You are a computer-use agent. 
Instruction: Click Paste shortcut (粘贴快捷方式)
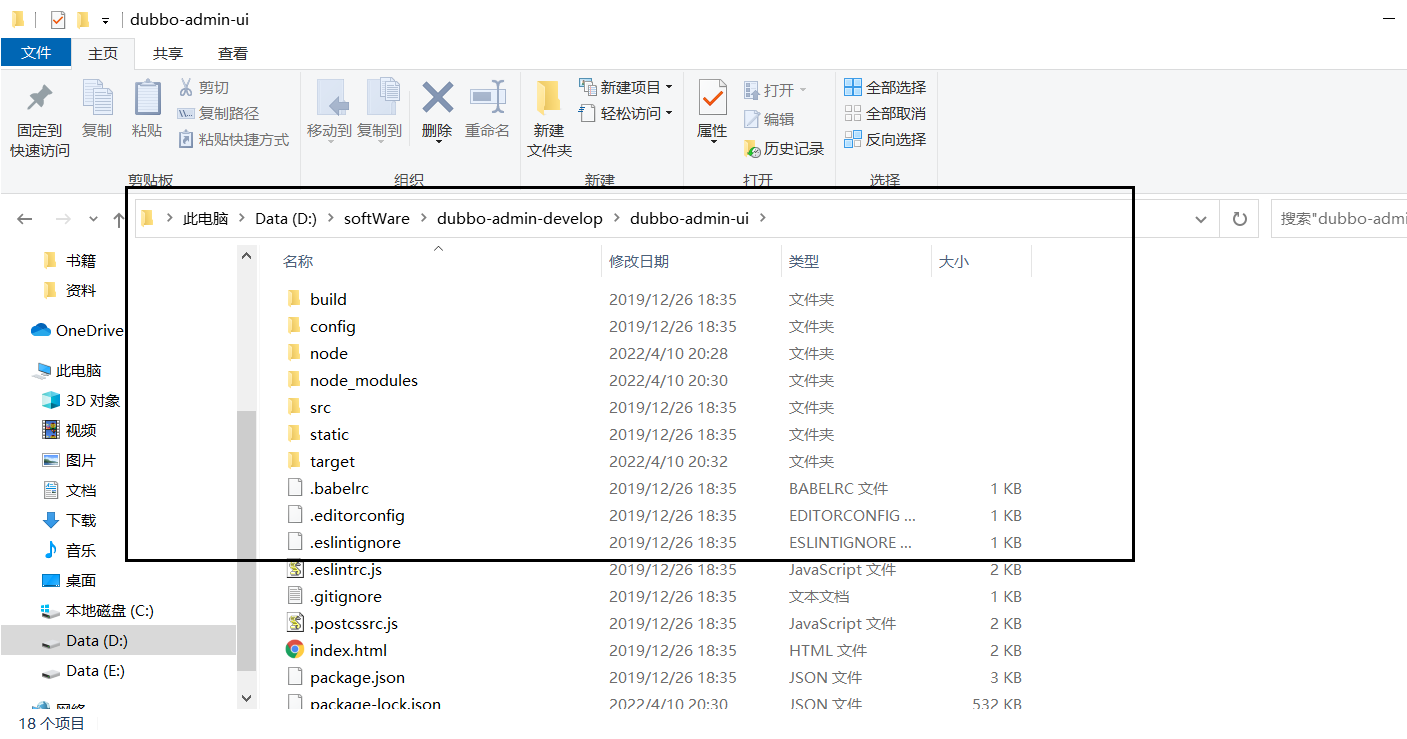(x=233, y=140)
